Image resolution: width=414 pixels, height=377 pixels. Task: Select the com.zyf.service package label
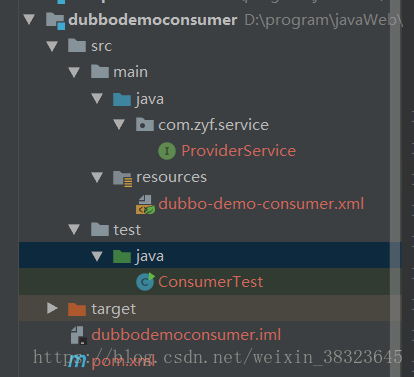point(213,125)
